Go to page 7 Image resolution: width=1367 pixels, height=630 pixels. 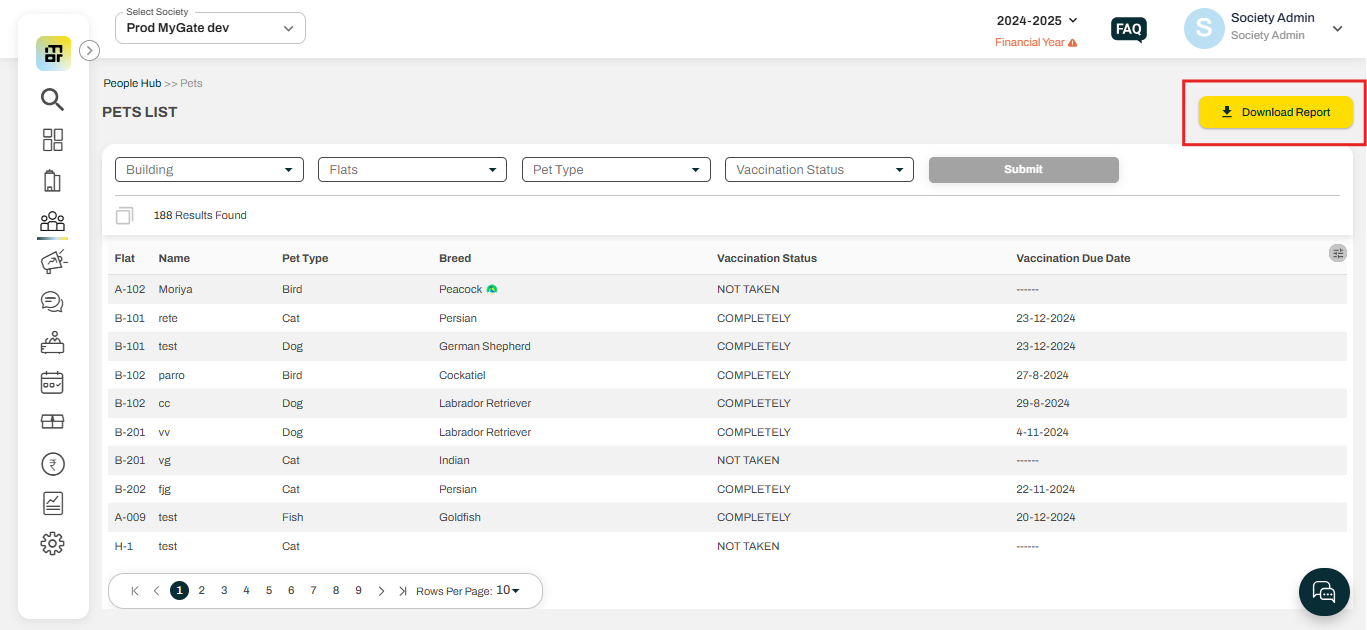pyautogui.click(x=313, y=591)
